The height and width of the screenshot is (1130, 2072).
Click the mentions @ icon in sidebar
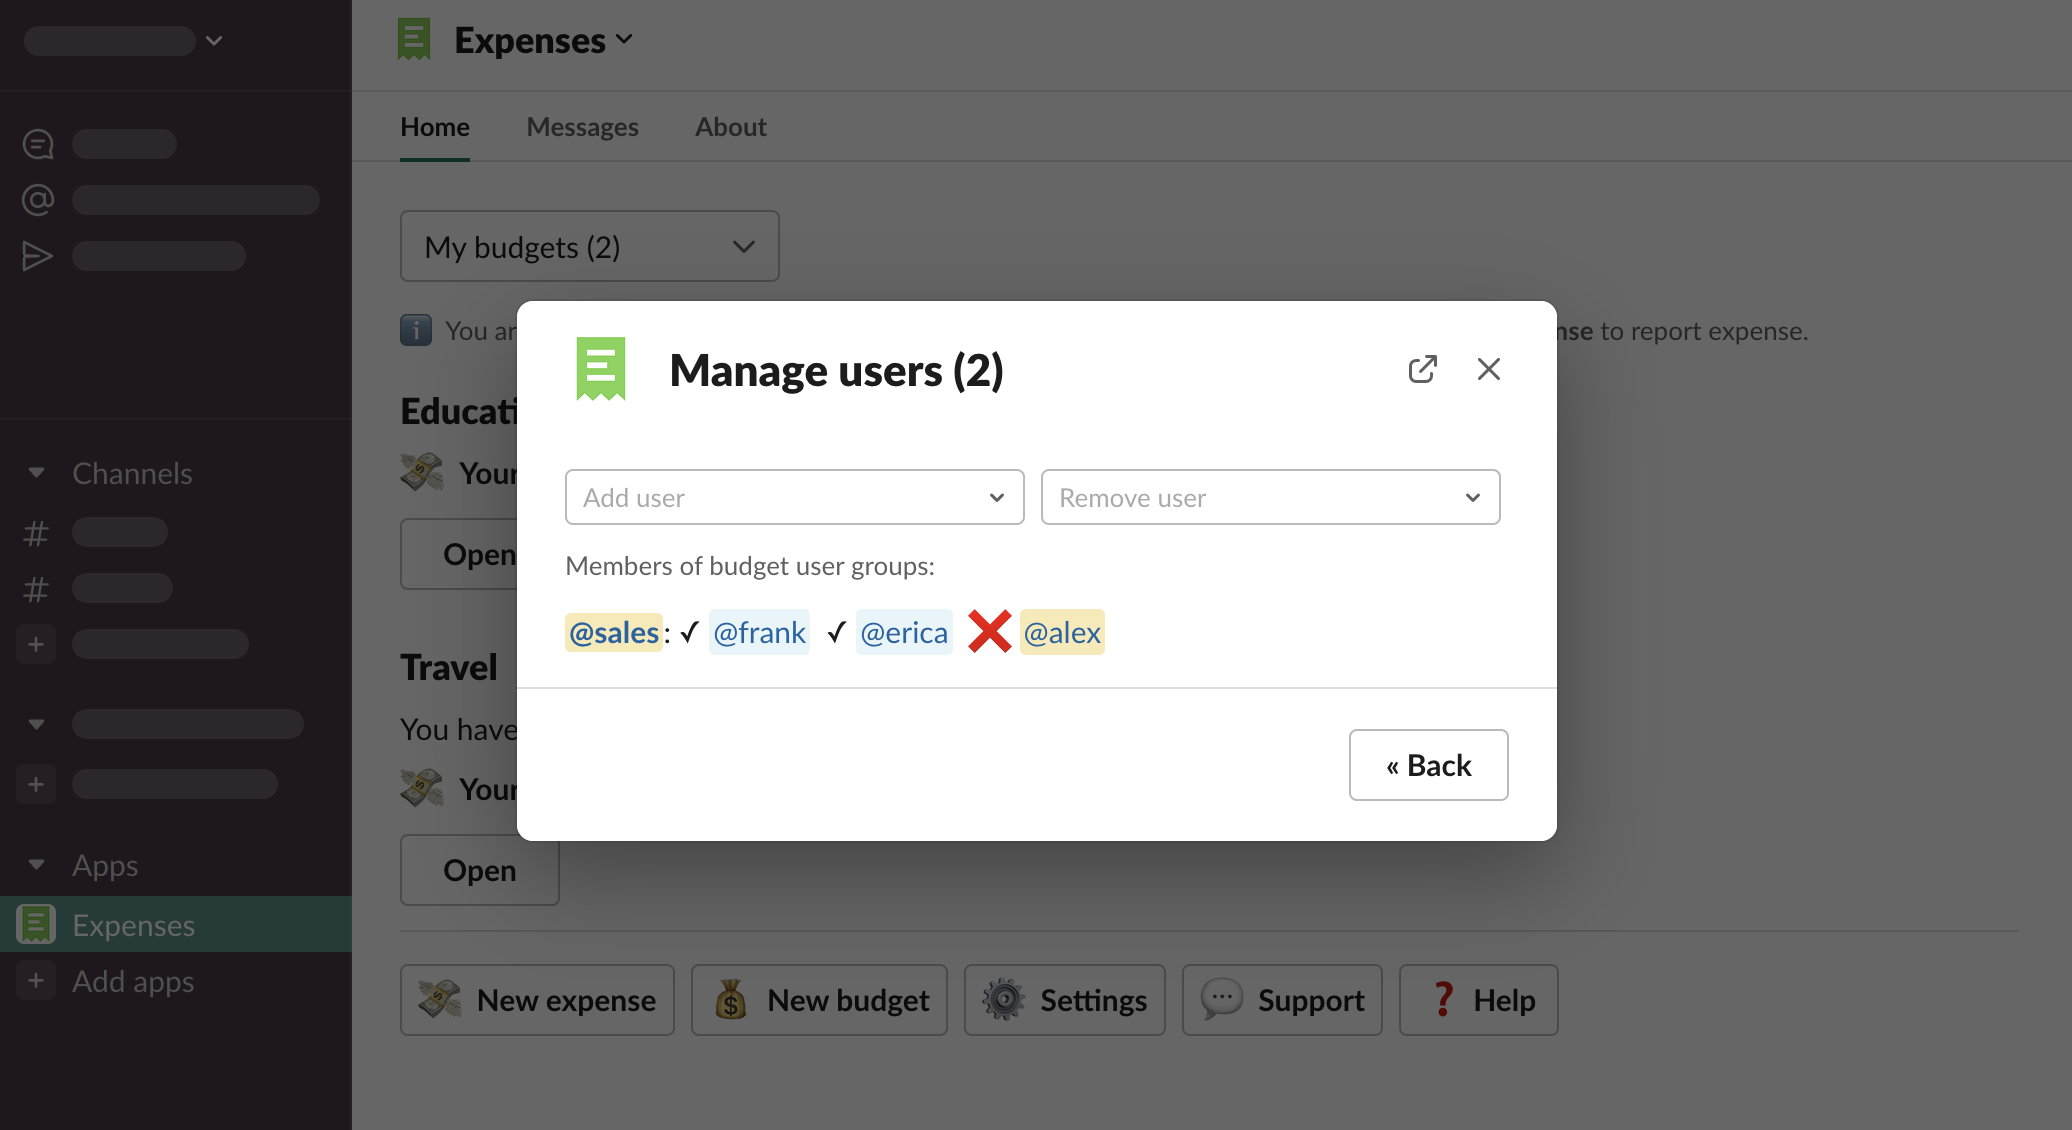(38, 200)
